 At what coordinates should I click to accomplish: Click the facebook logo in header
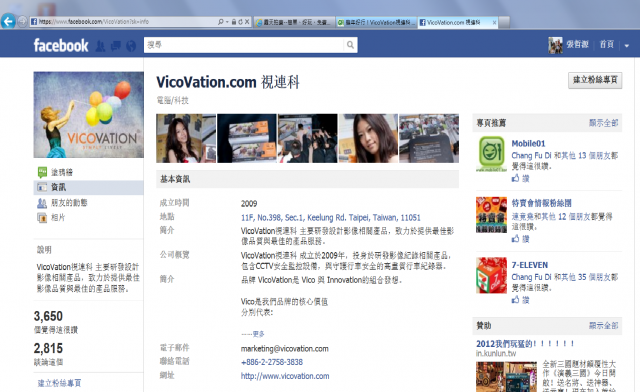pos(61,45)
